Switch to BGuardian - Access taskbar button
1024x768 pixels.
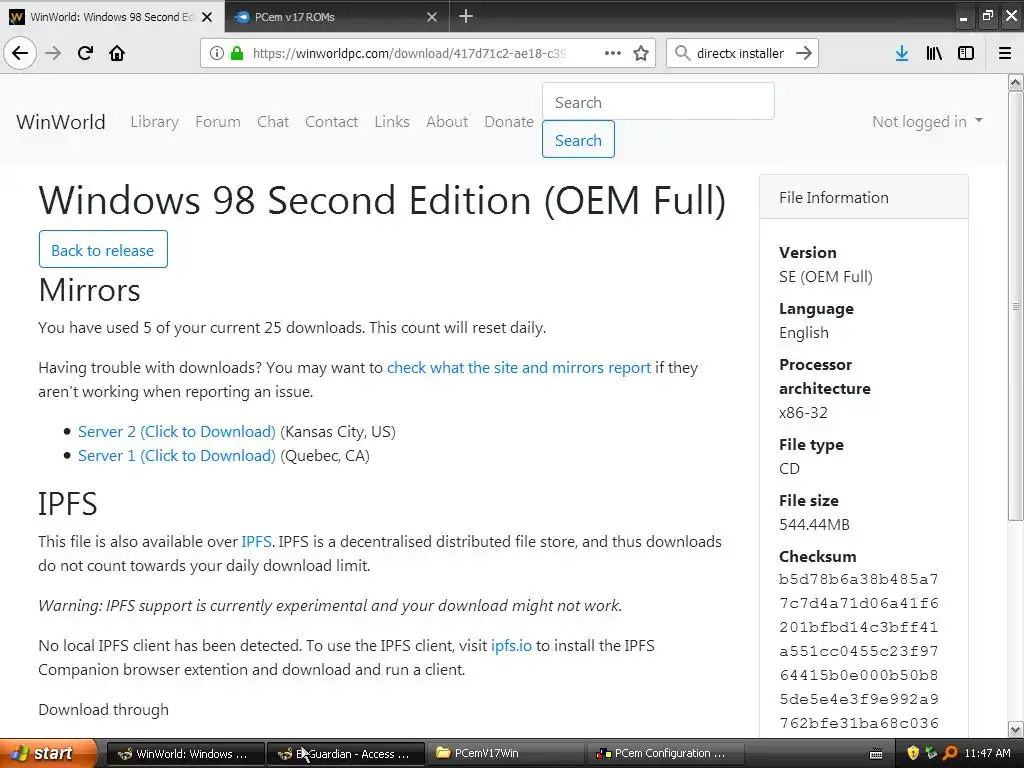tap(347, 754)
